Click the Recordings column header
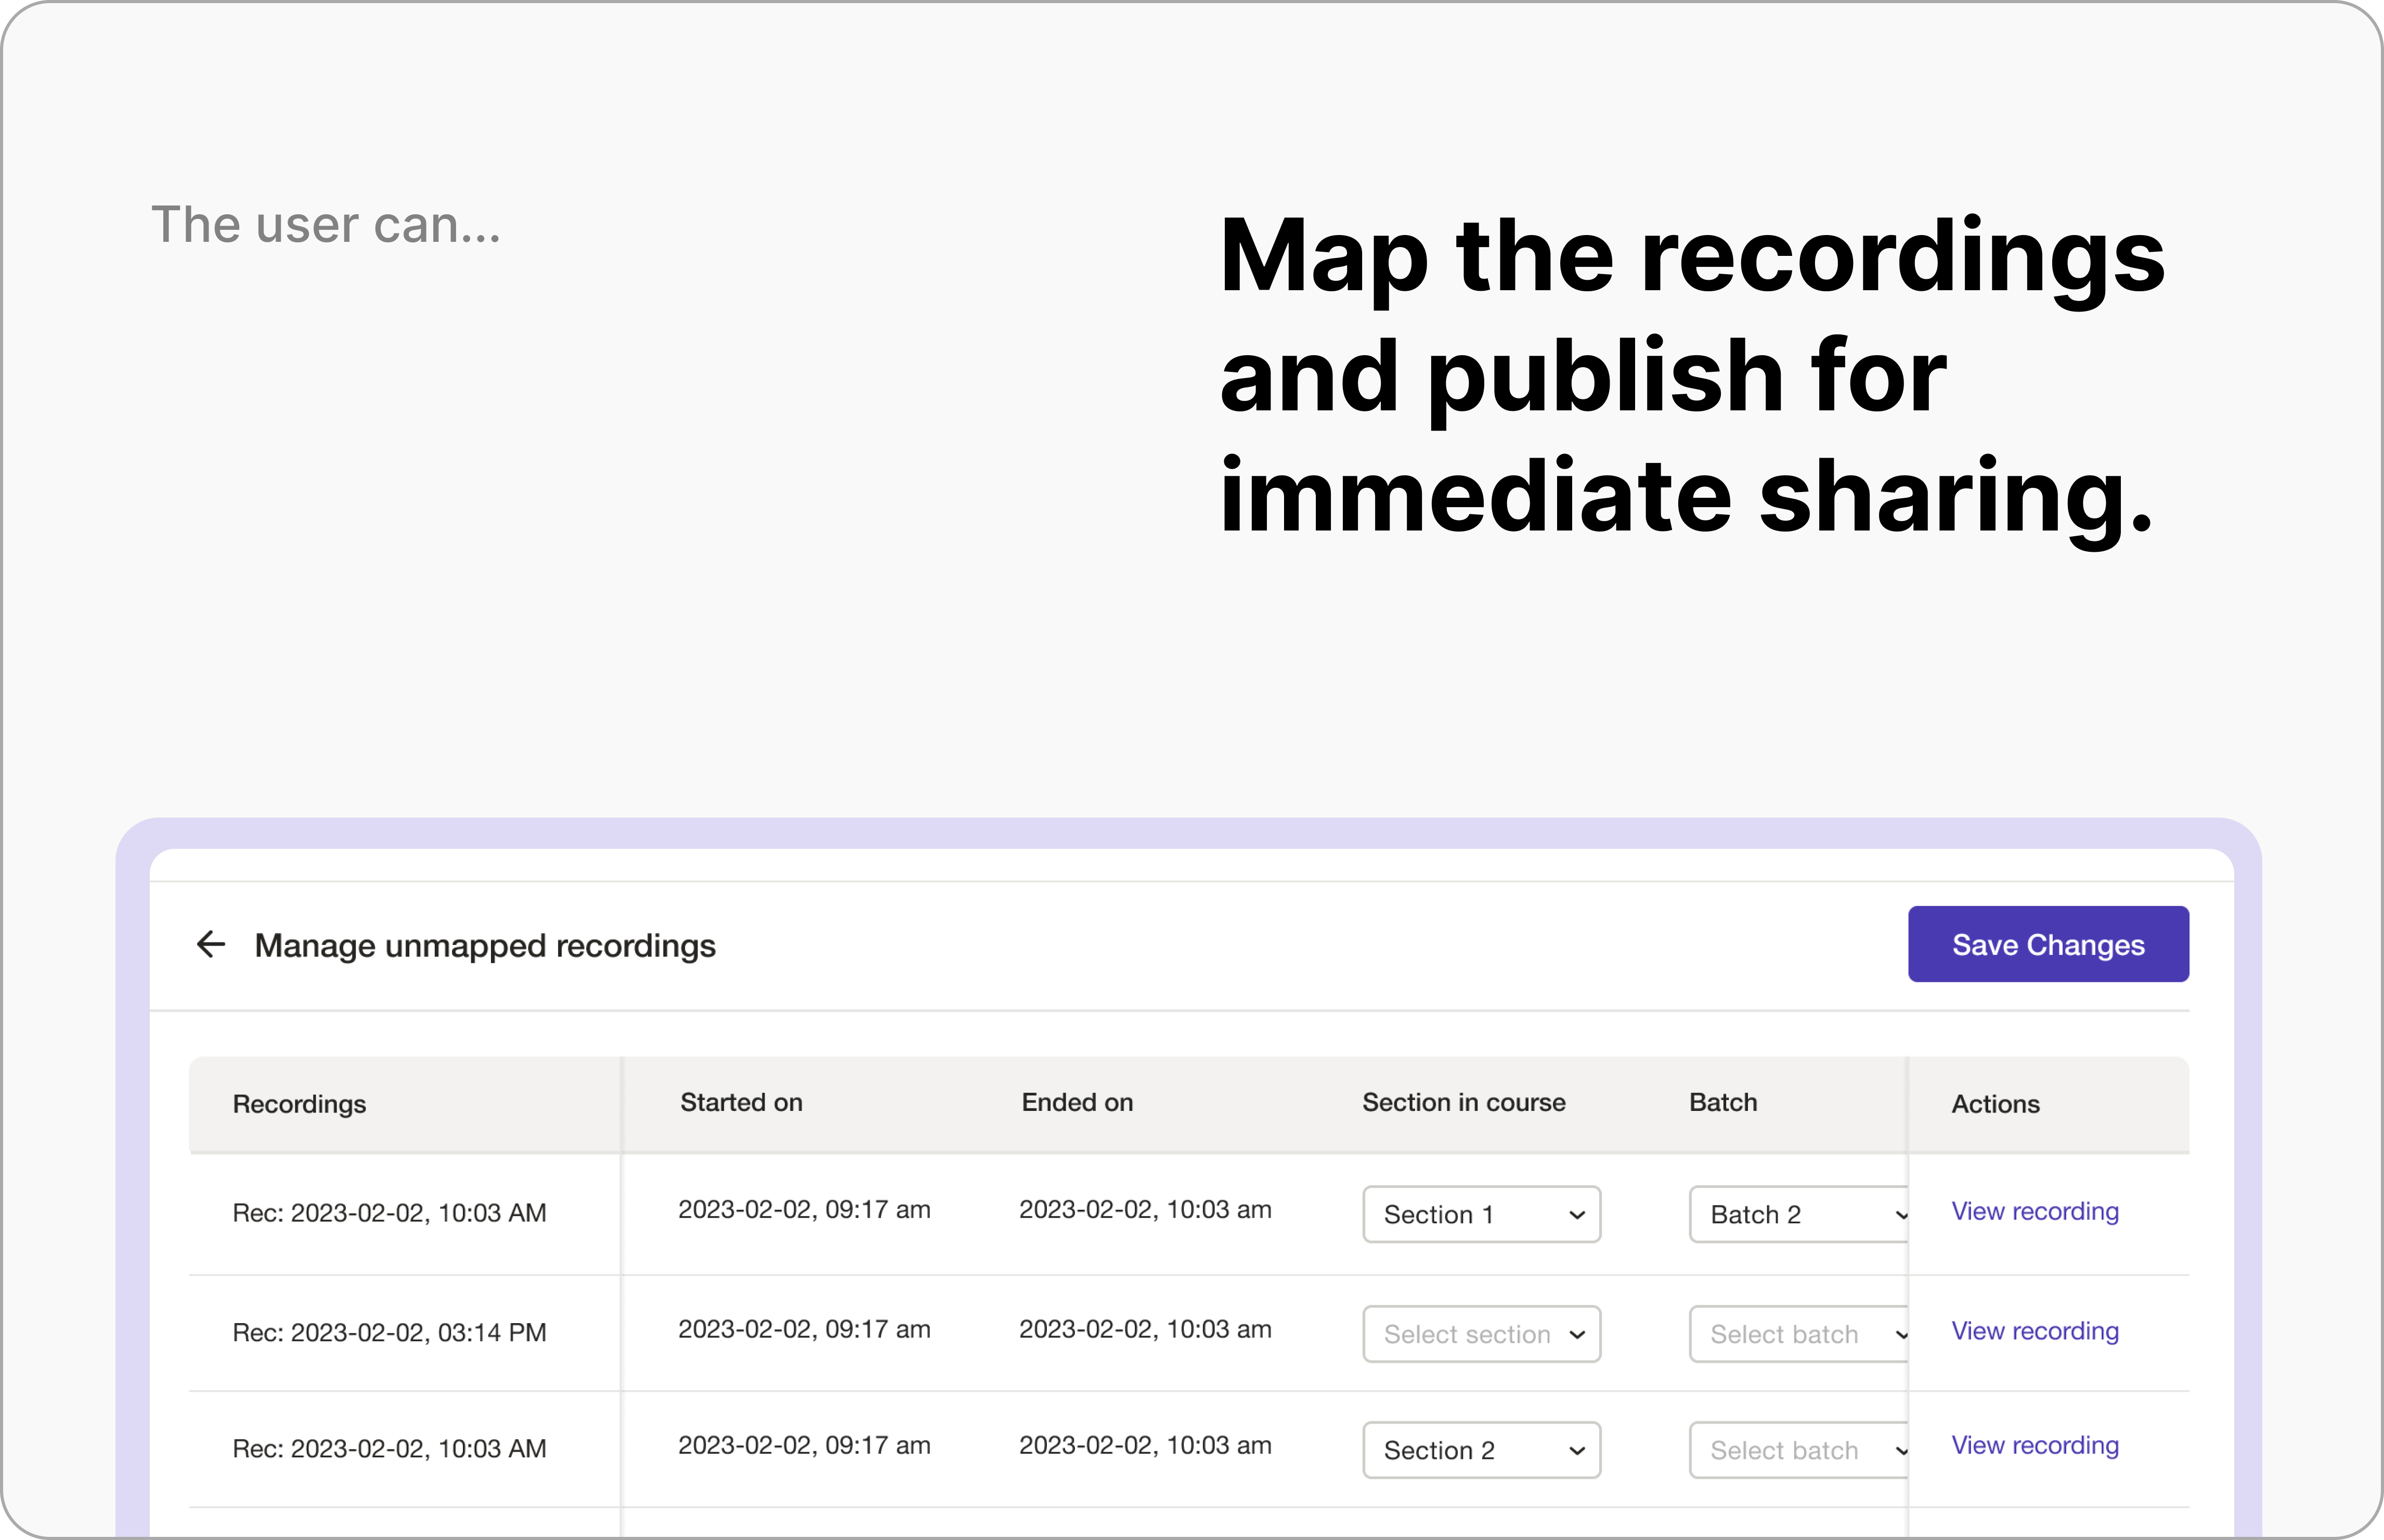This screenshot has height=1540, width=2384. click(299, 1104)
